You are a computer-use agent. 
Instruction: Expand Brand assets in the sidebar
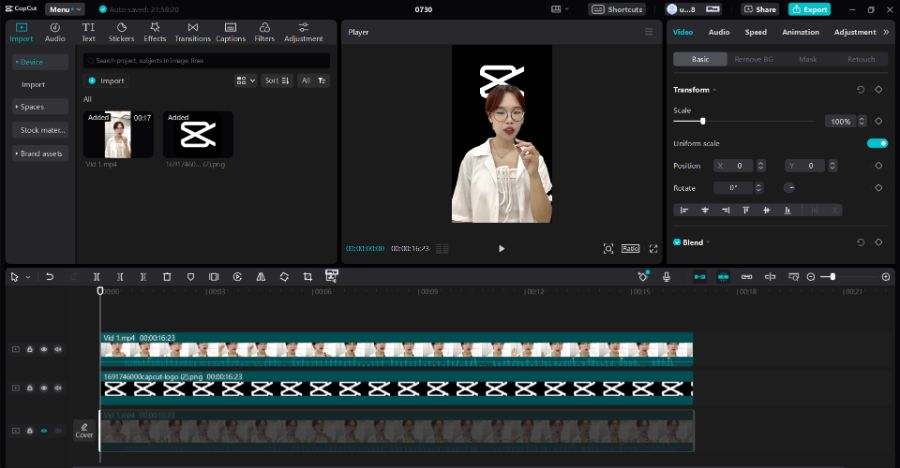point(40,153)
